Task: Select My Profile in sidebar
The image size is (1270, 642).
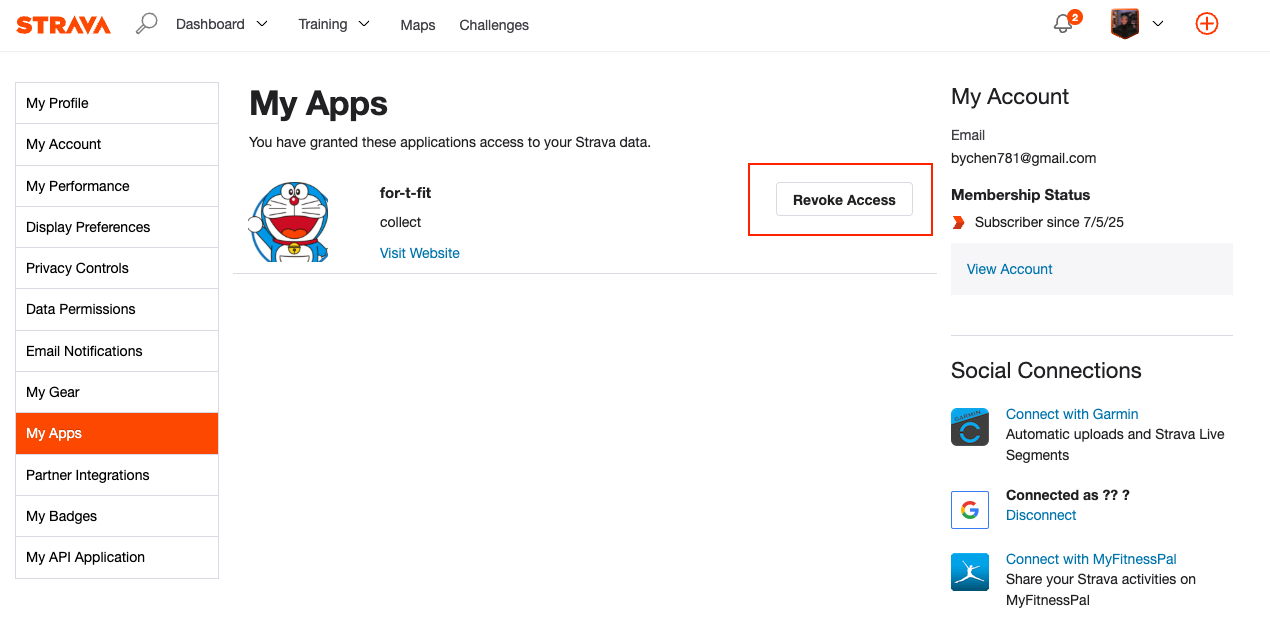Action: [x=117, y=103]
